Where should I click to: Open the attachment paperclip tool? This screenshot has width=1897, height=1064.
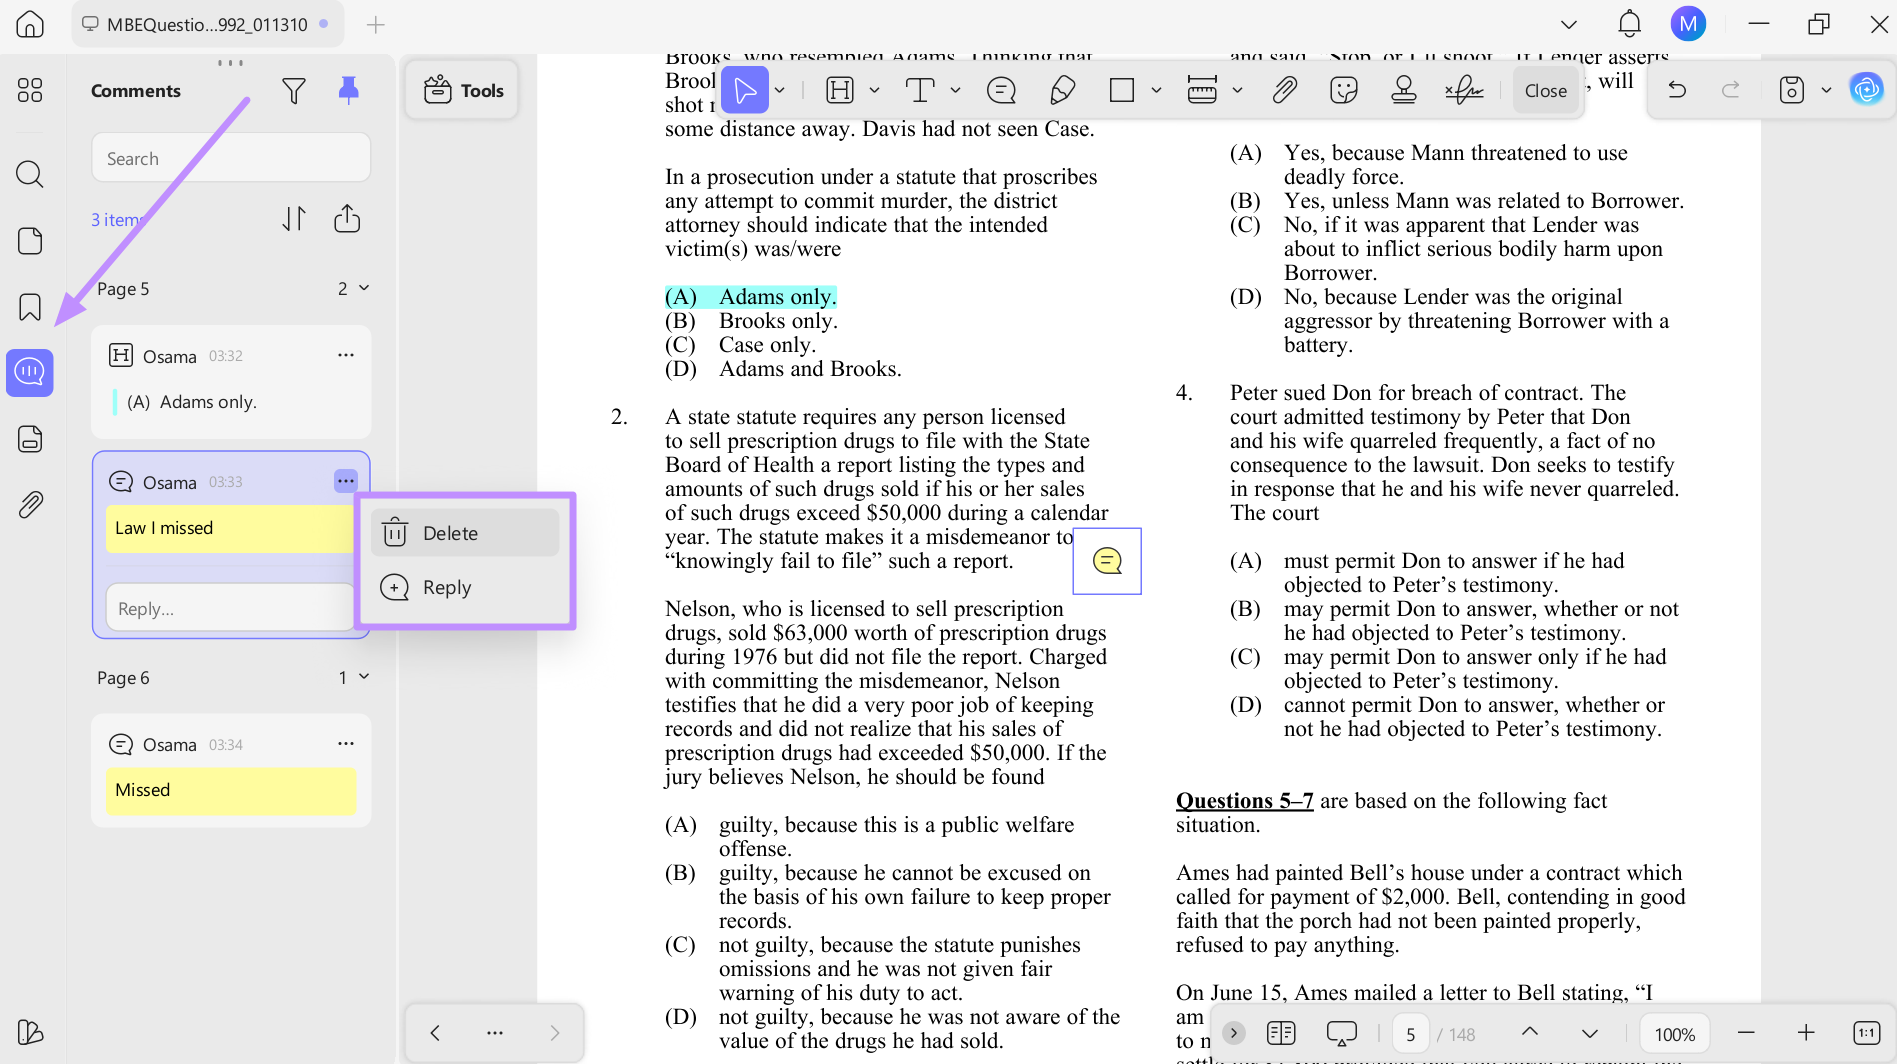1284,91
